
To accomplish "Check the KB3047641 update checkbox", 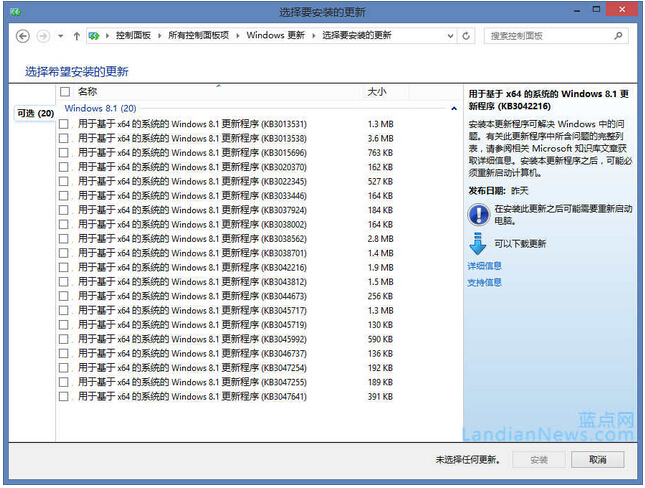I will 64,397.
